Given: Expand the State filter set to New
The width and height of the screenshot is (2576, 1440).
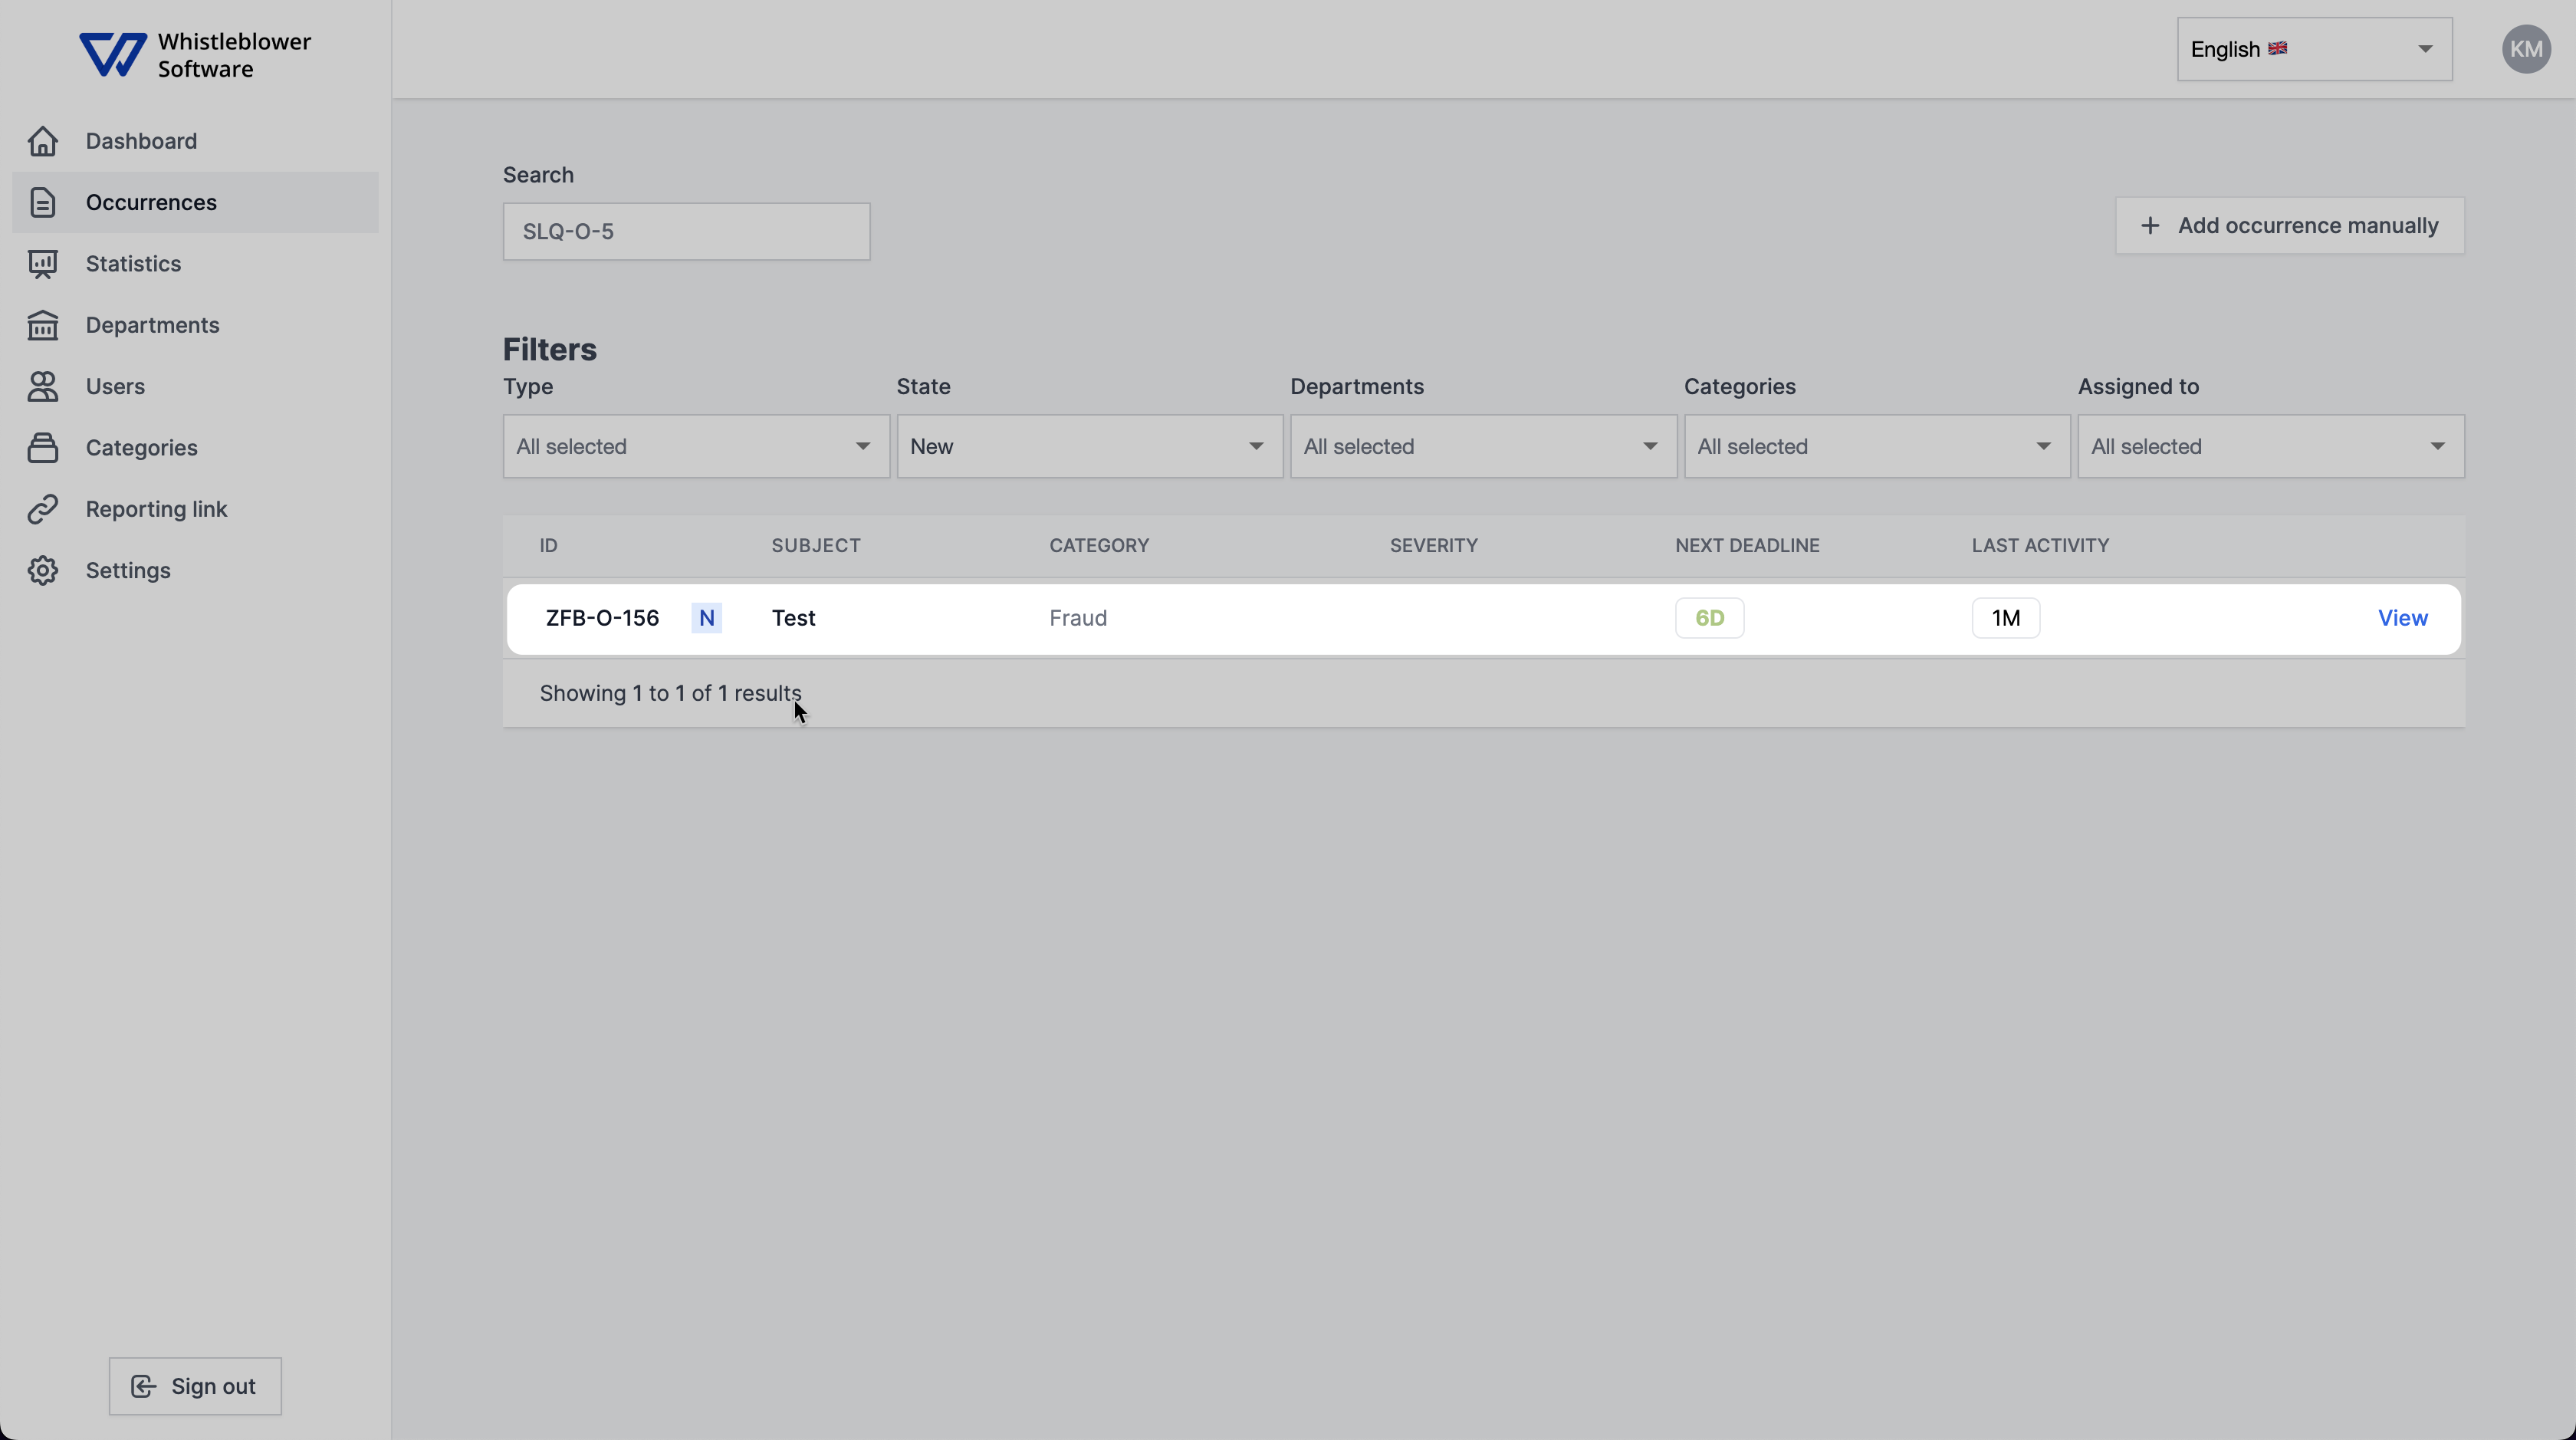Looking at the screenshot, I should pos(1089,446).
